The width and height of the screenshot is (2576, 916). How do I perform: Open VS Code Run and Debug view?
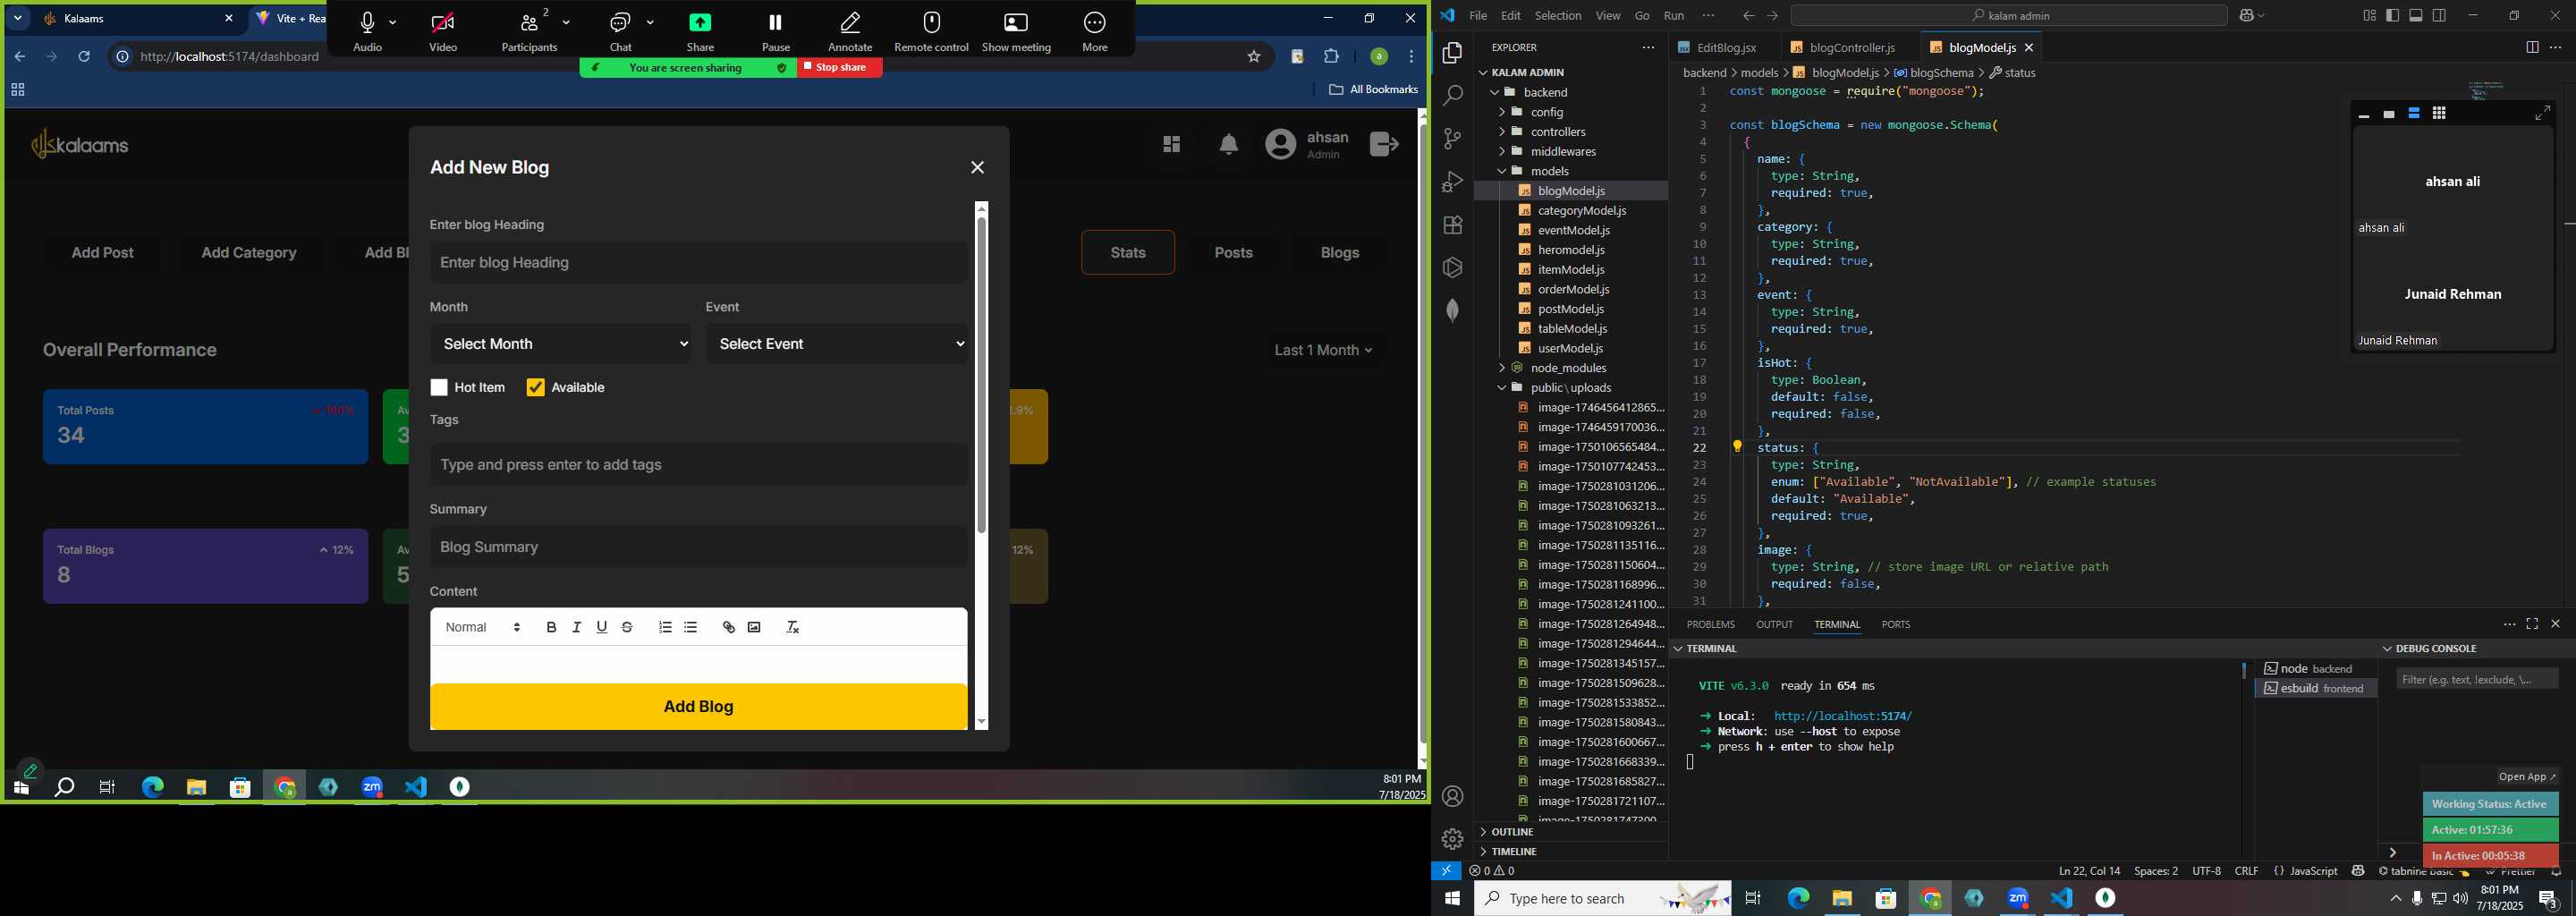click(1453, 182)
